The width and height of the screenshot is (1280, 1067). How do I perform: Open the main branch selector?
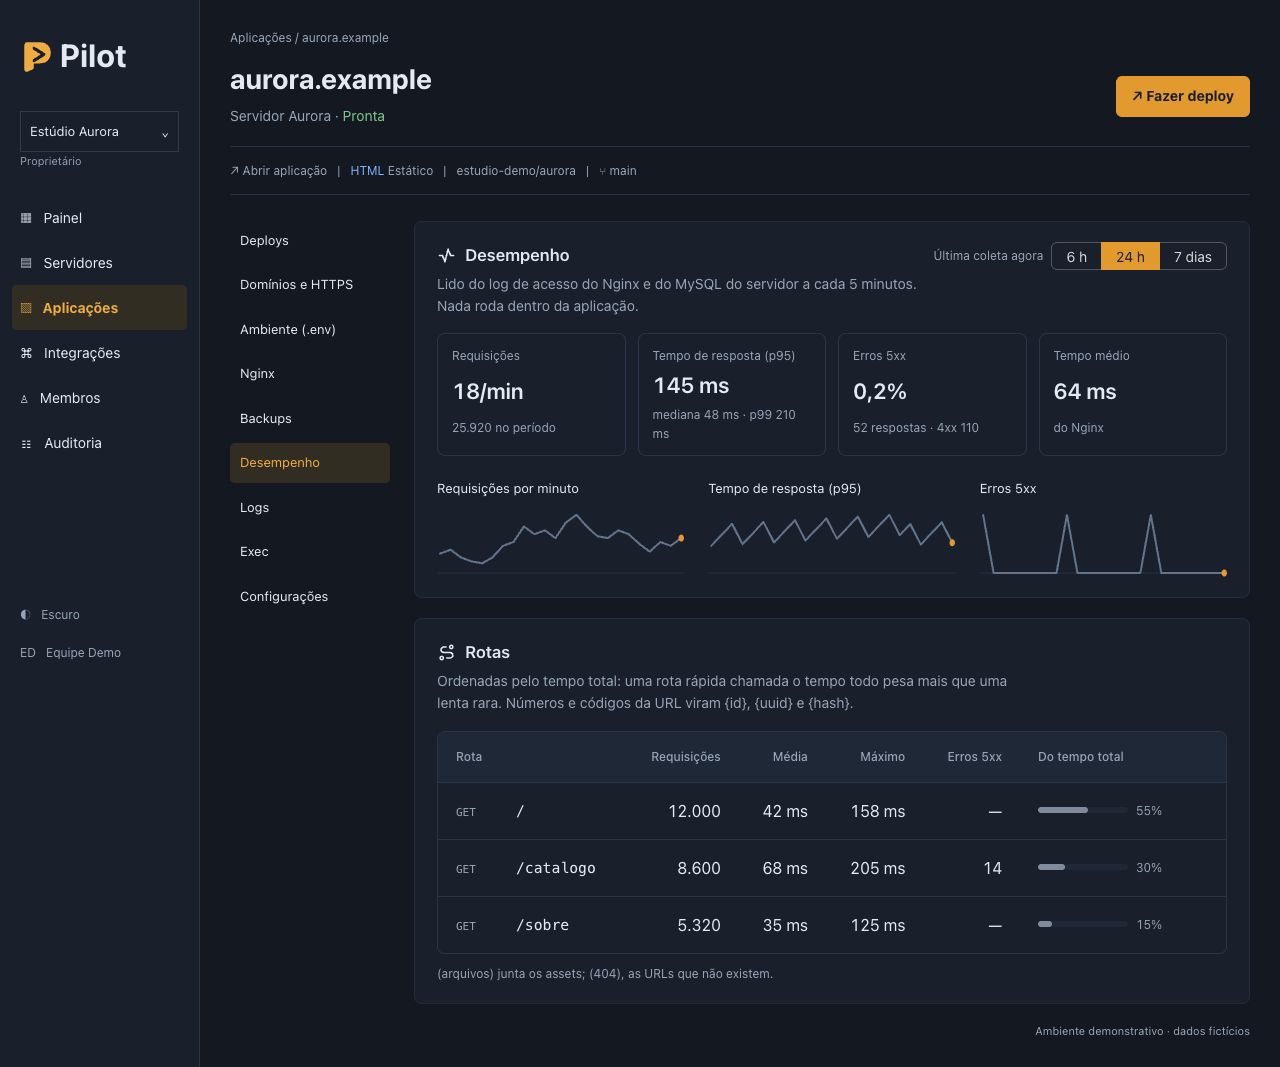click(617, 171)
